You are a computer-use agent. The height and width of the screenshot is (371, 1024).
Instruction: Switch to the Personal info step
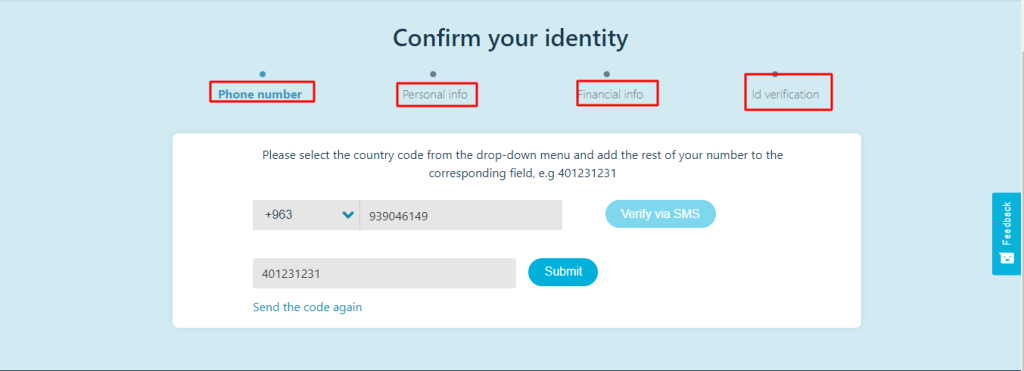click(435, 94)
